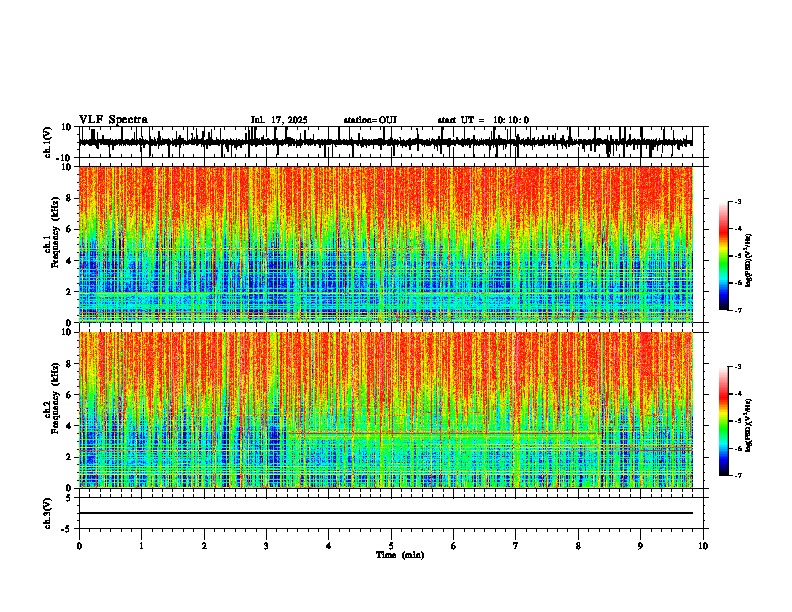Screen dimensions: 792x612
Task: Click the ch.2 spectrogram color scale bar
Action: [x=723, y=421]
